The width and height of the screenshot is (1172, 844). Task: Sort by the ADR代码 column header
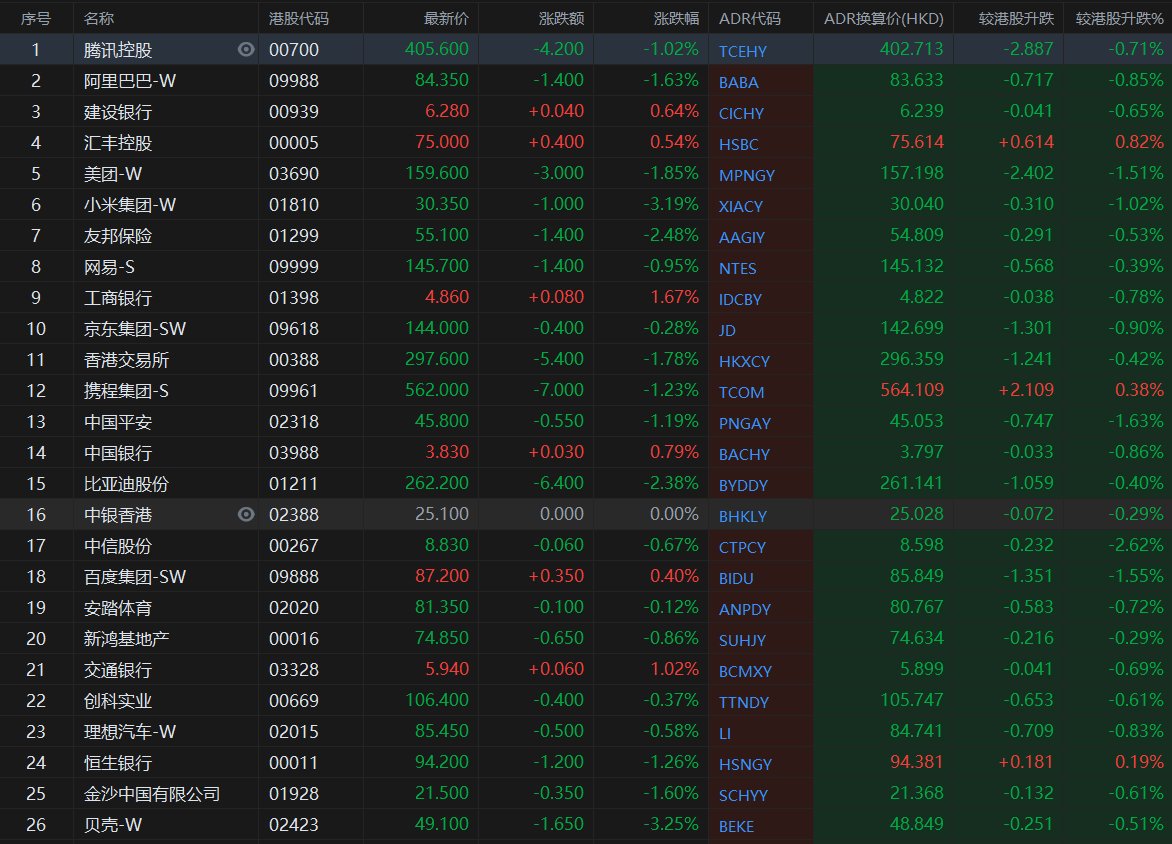coord(750,18)
